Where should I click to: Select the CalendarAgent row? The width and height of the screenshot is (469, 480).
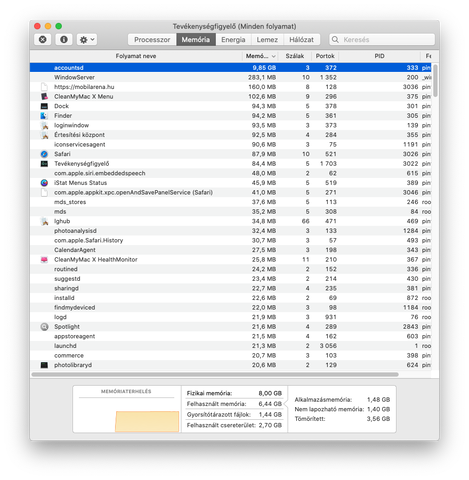pyautogui.click(x=231, y=250)
